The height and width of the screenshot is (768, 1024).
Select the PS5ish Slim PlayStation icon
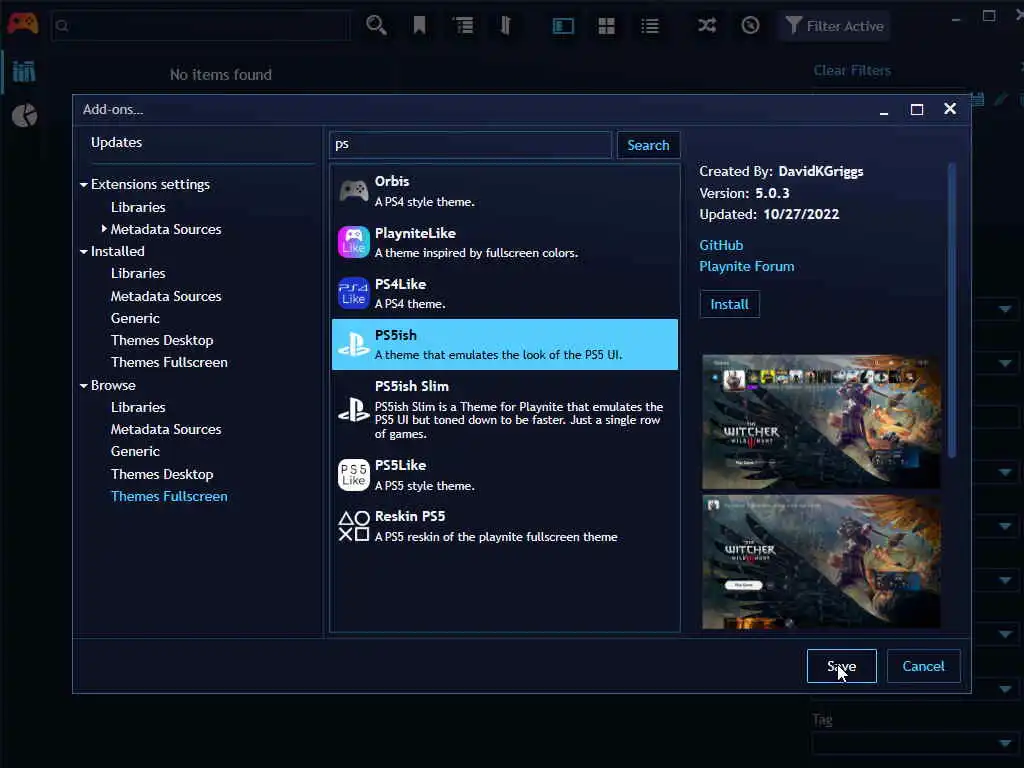353,409
